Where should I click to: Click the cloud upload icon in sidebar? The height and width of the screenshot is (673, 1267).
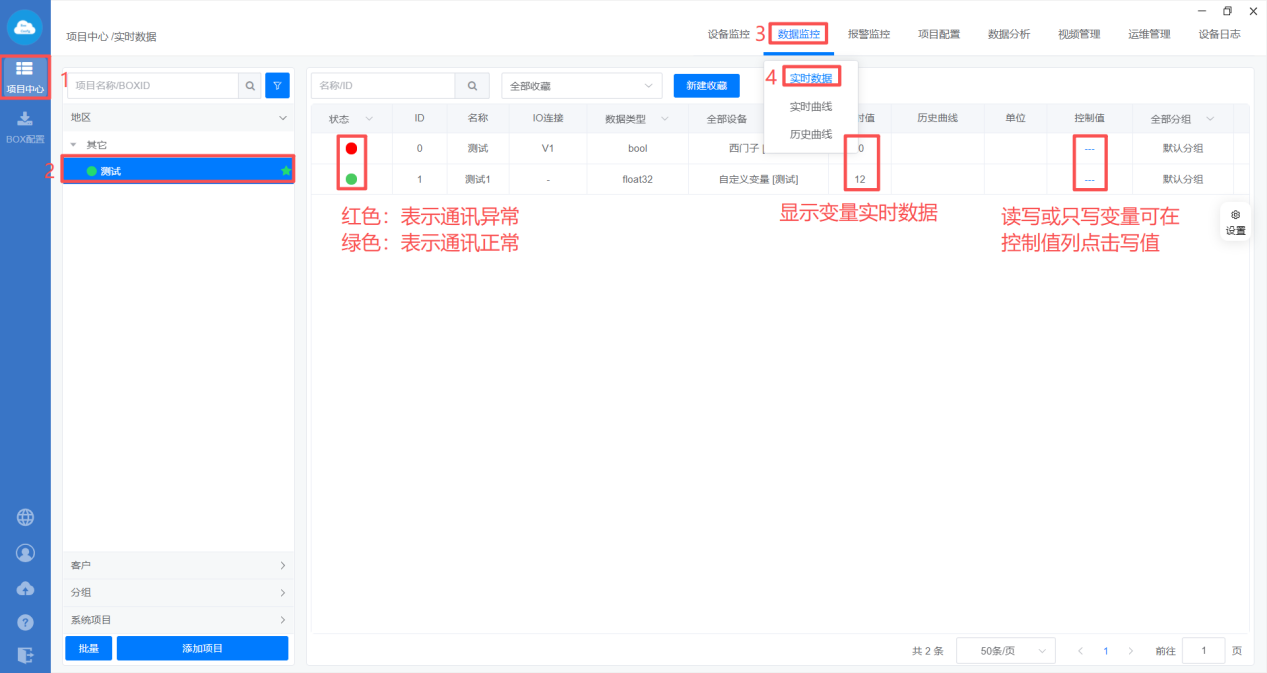pos(25,588)
